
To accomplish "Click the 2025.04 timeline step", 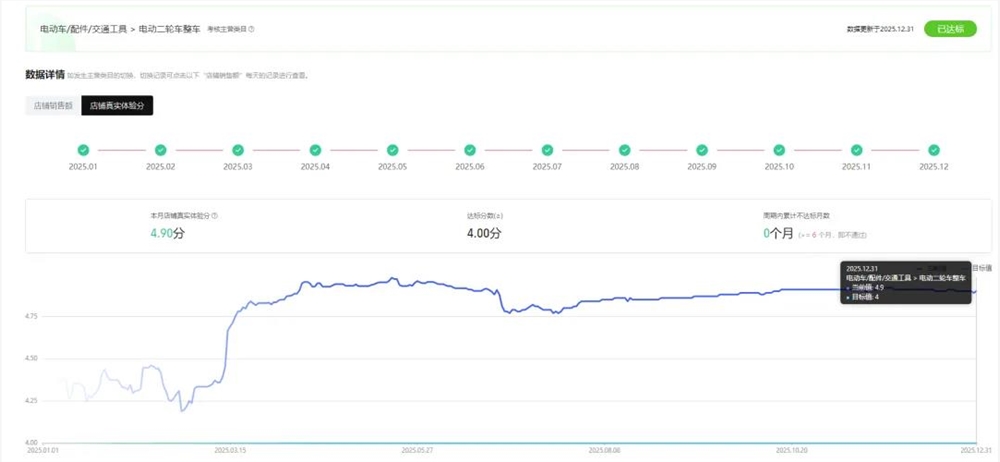I will pyautogui.click(x=315, y=150).
